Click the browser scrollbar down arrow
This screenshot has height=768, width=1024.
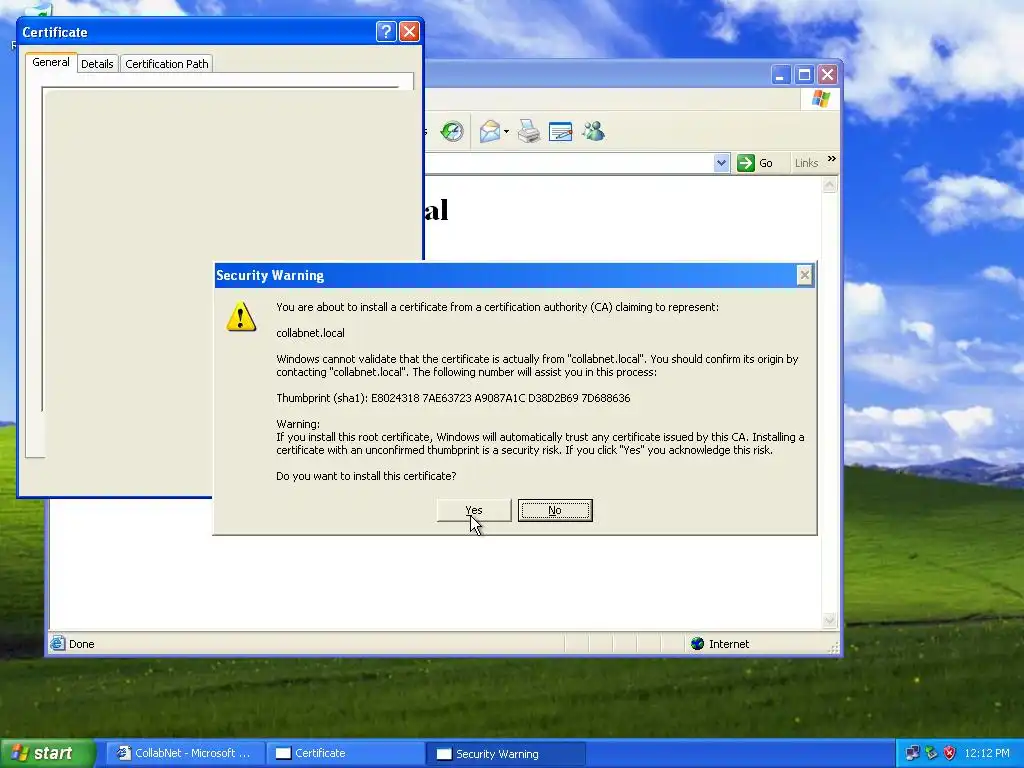coord(829,620)
